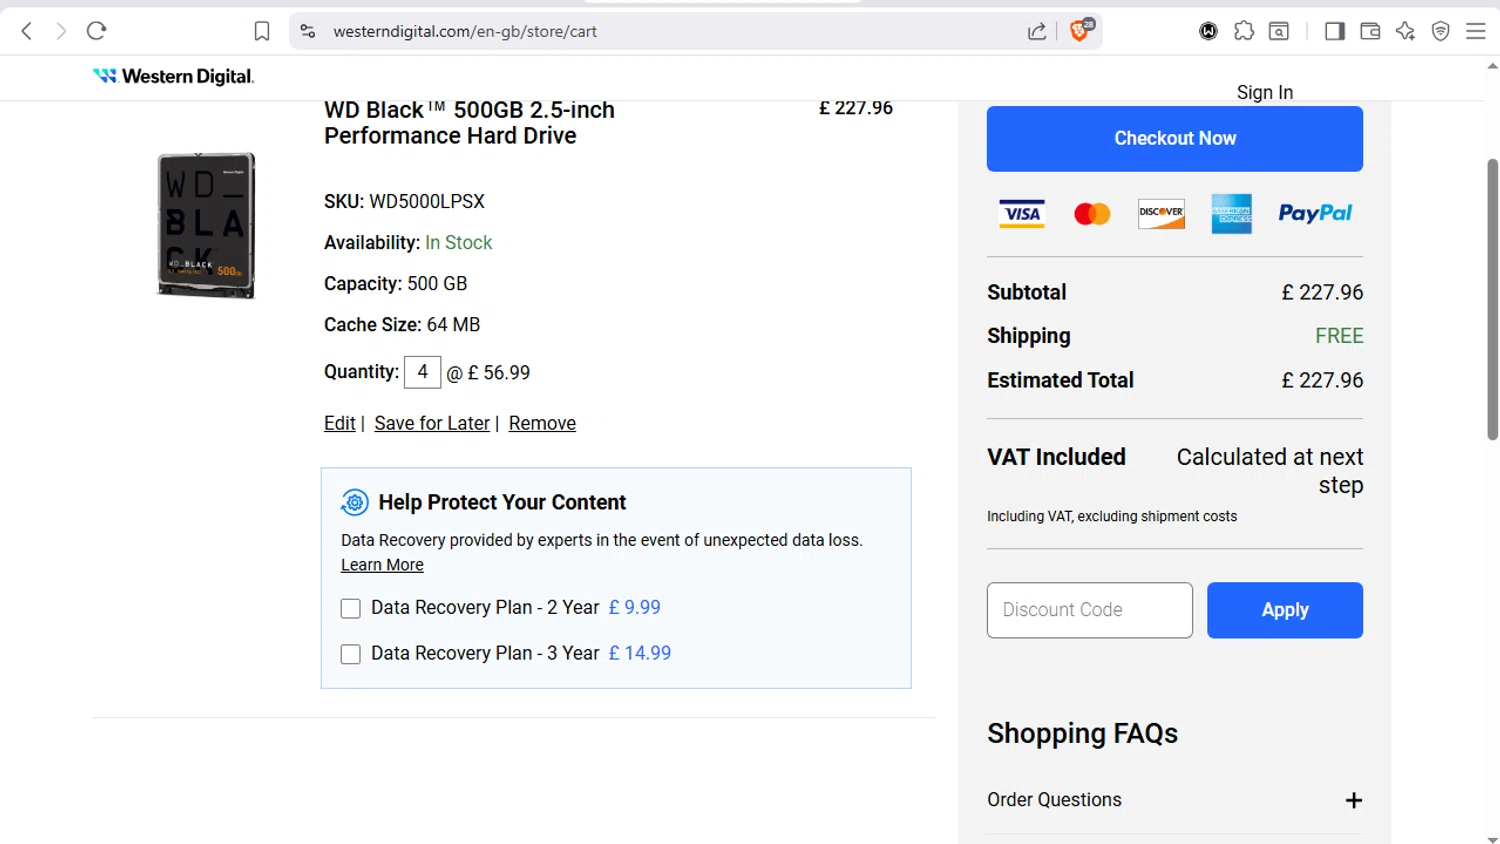Click the Help Protect Your Content icon

pyautogui.click(x=354, y=502)
